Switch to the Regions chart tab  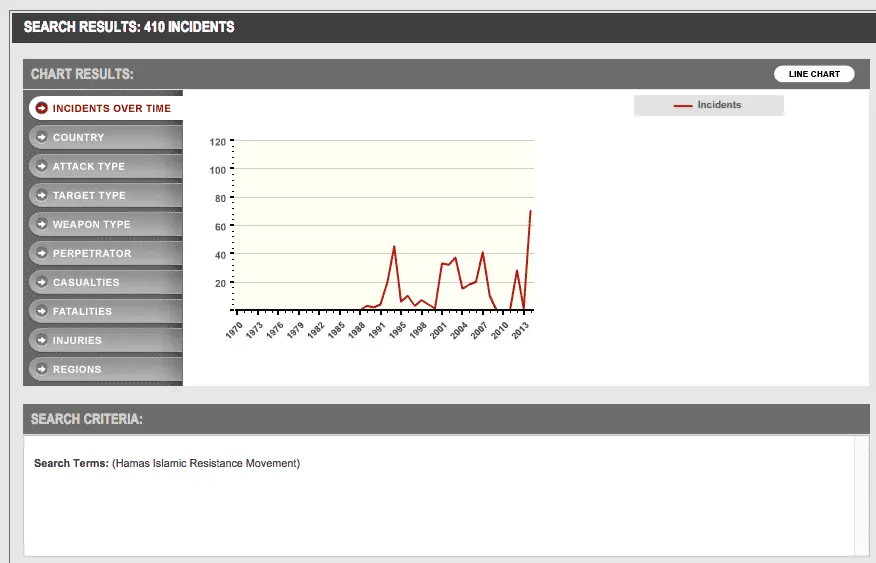click(x=77, y=369)
